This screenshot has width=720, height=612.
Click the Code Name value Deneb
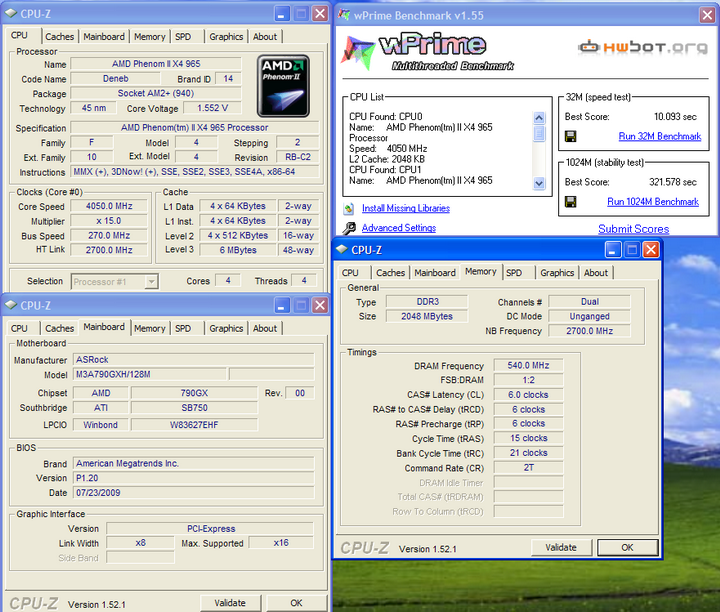click(x=115, y=79)
